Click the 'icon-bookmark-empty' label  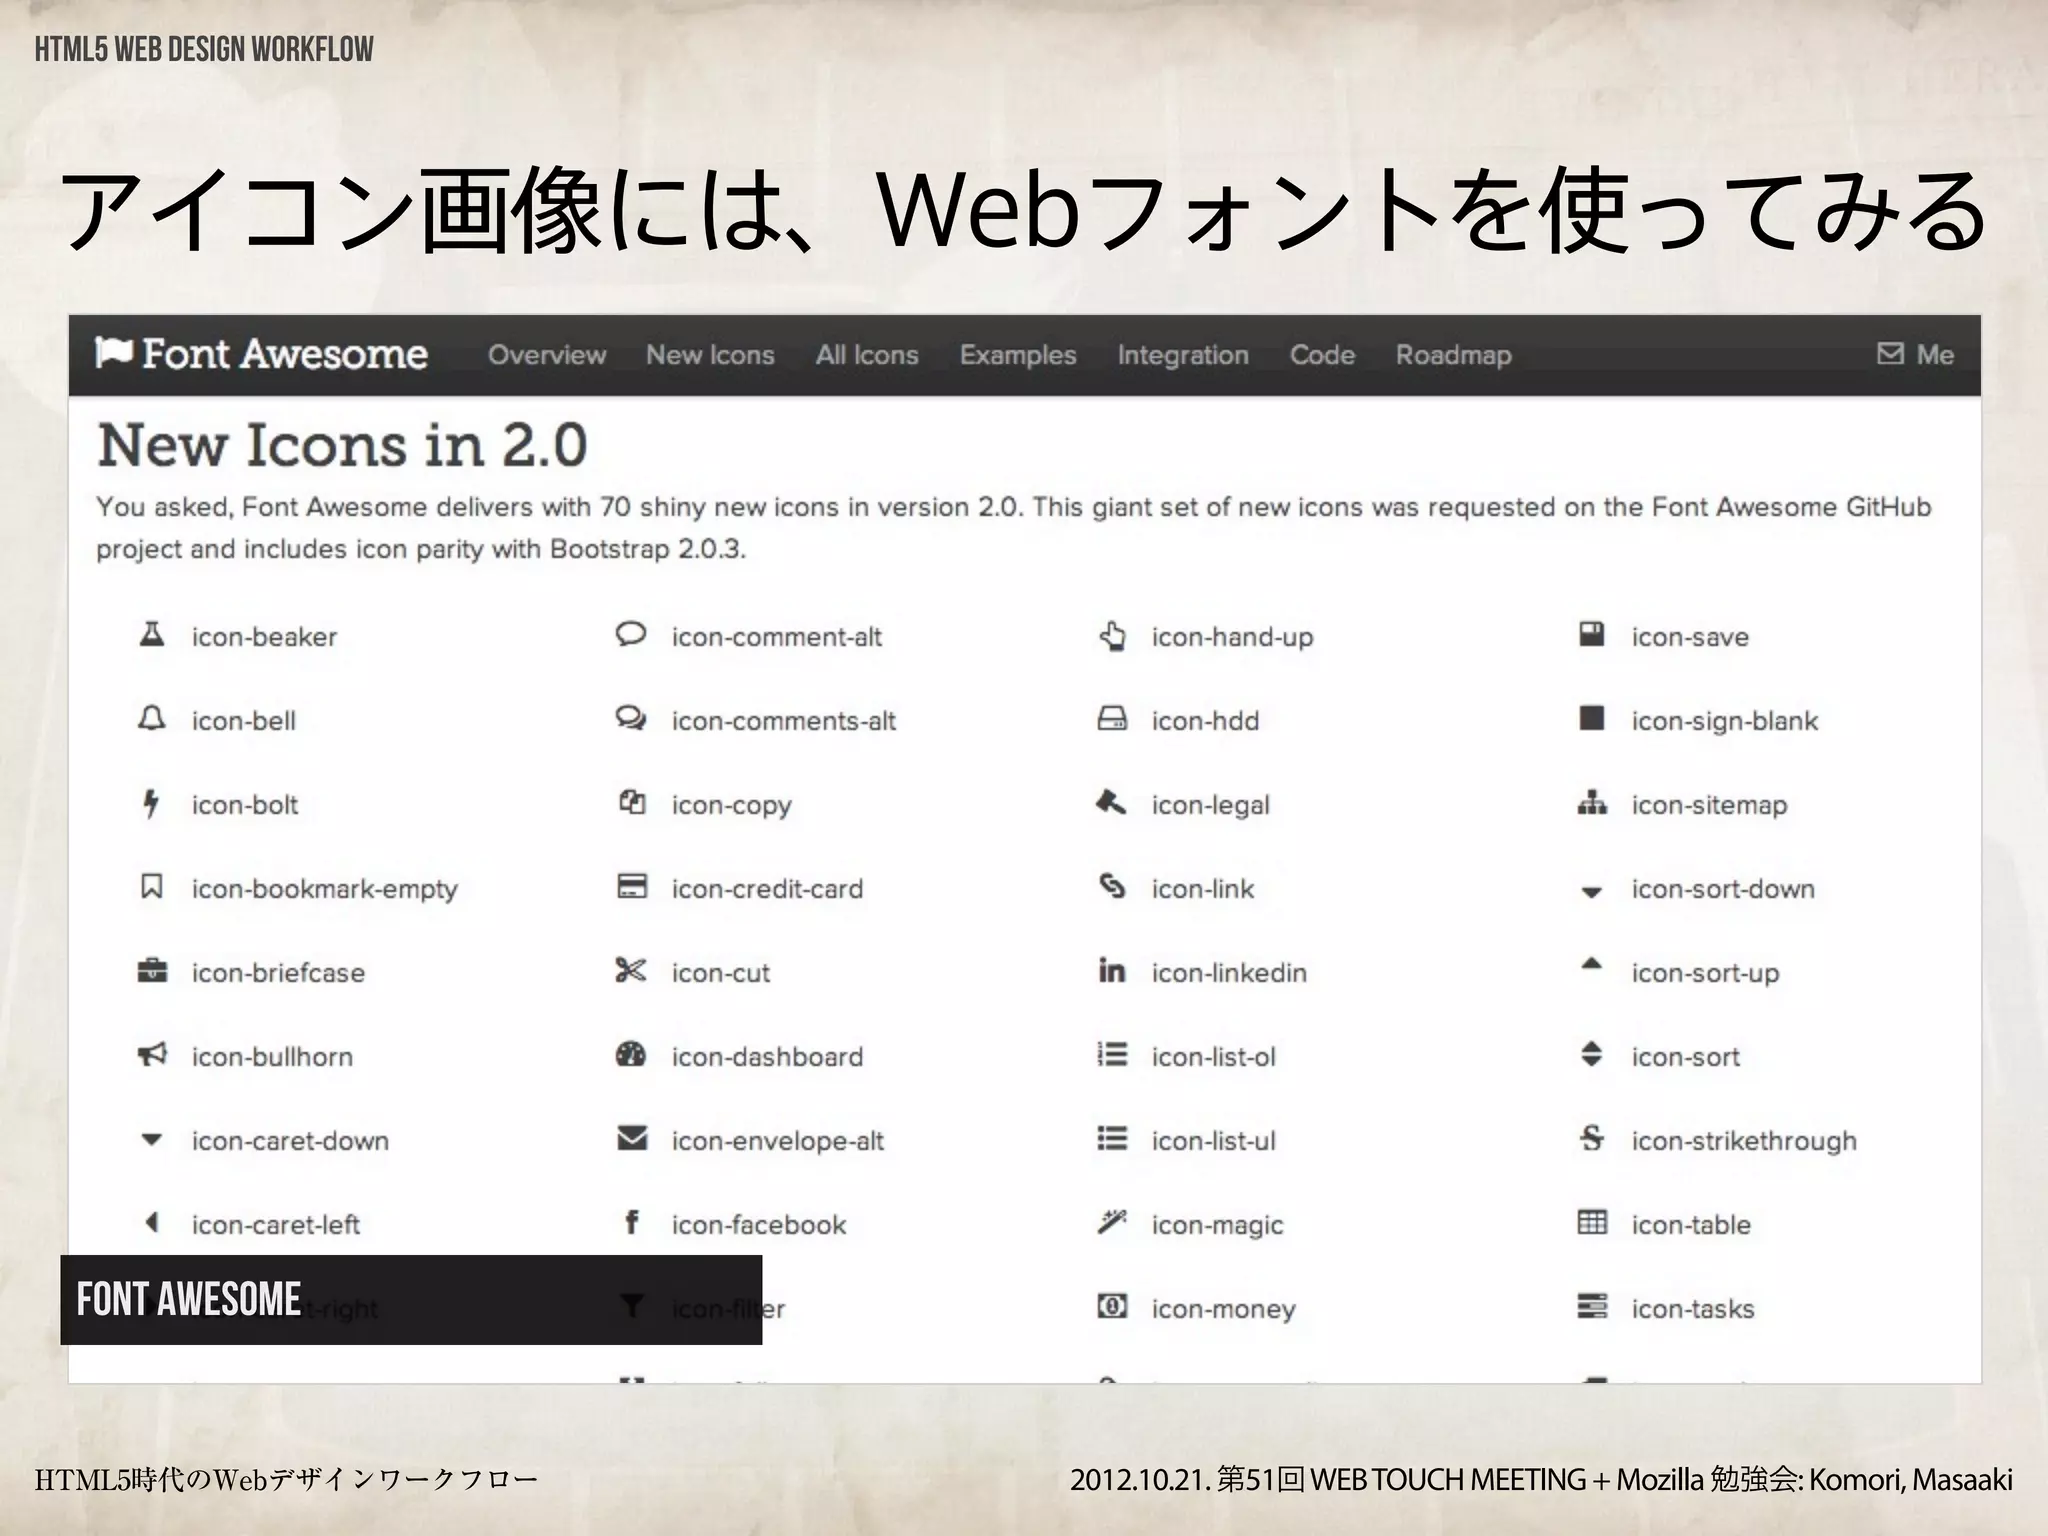[324, 889]
